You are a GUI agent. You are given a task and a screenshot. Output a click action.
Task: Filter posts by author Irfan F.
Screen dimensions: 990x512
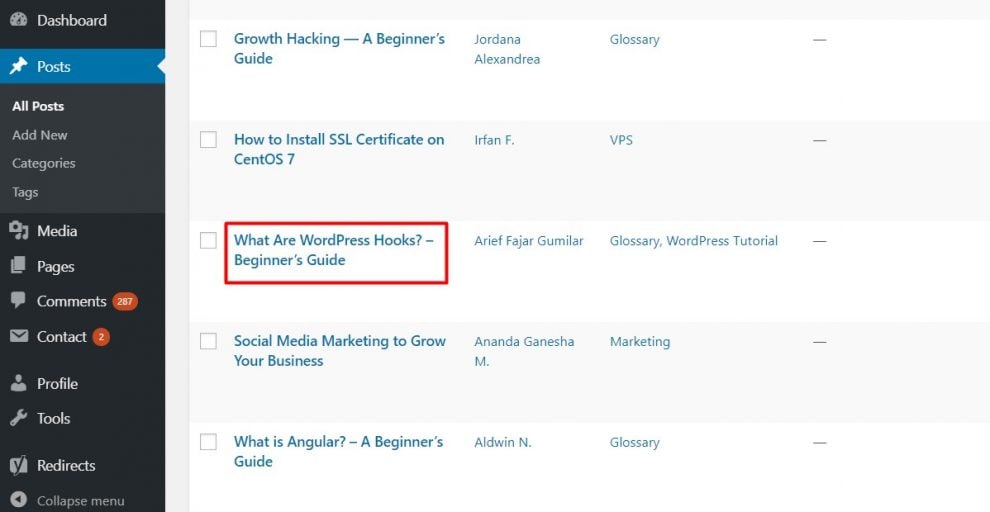(494, 140)
